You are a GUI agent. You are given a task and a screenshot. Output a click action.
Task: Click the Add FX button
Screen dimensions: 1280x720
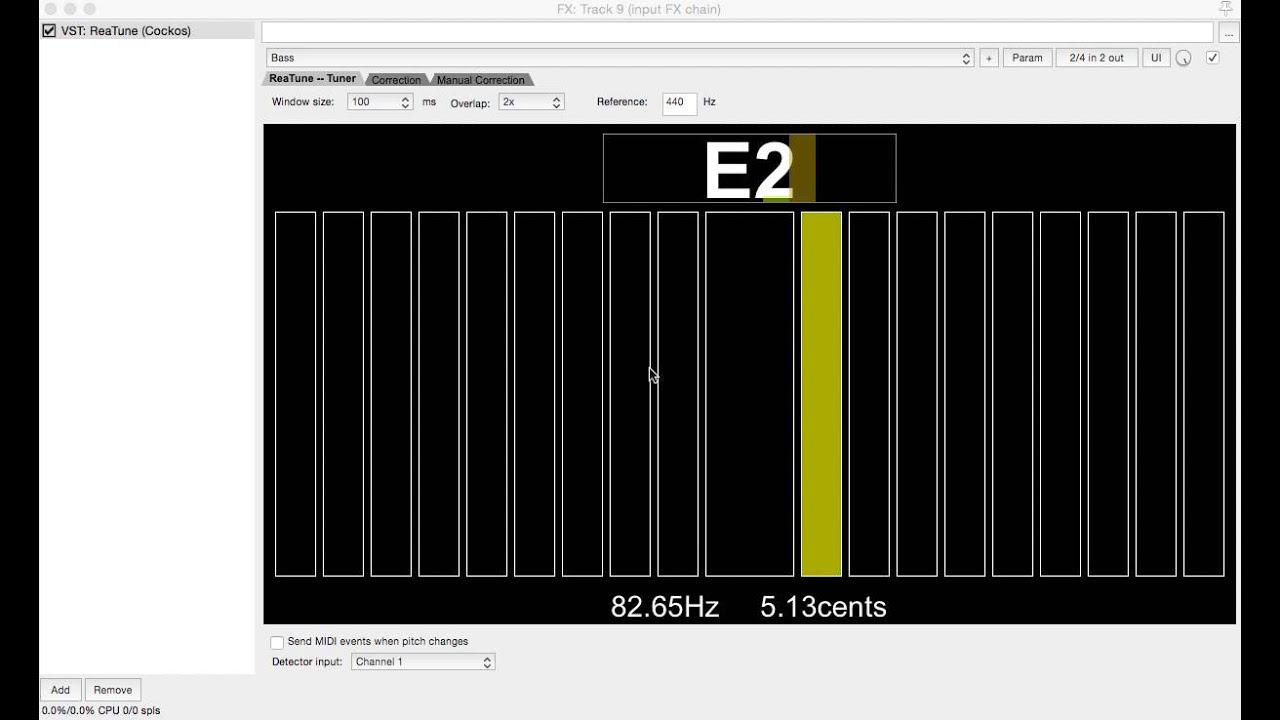tap(60, 690)
